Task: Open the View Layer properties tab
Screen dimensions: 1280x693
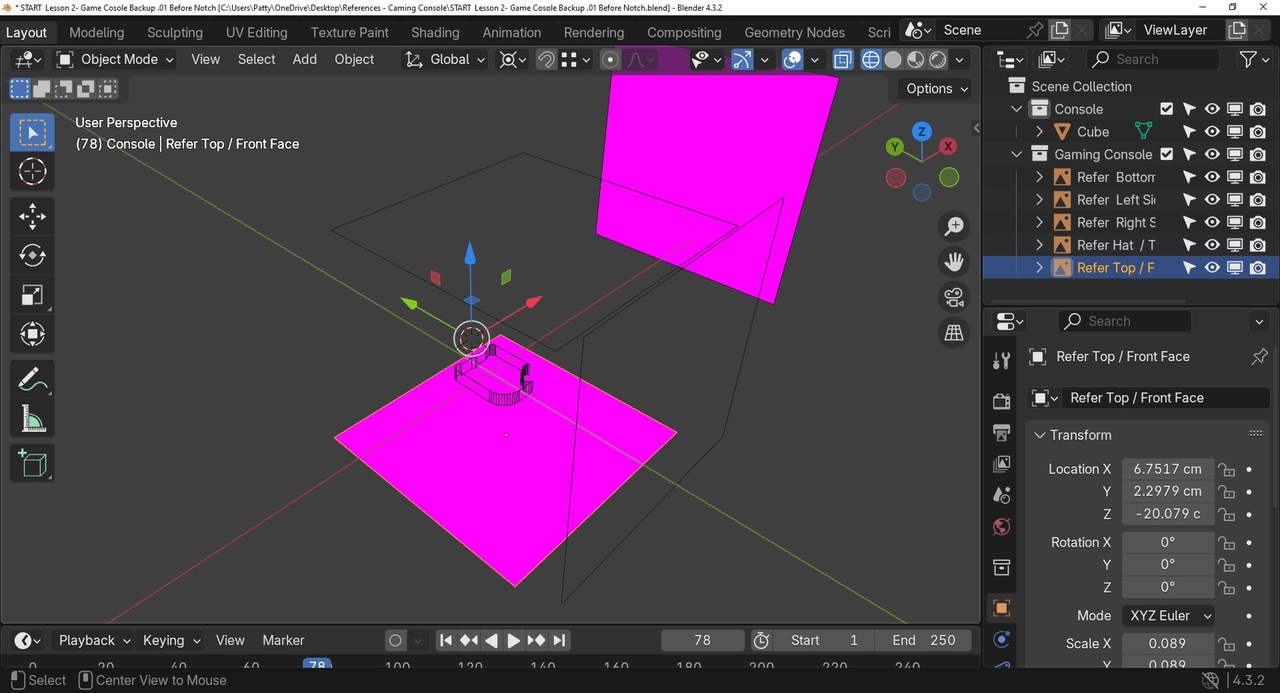Action: (x=1001, y=464)
